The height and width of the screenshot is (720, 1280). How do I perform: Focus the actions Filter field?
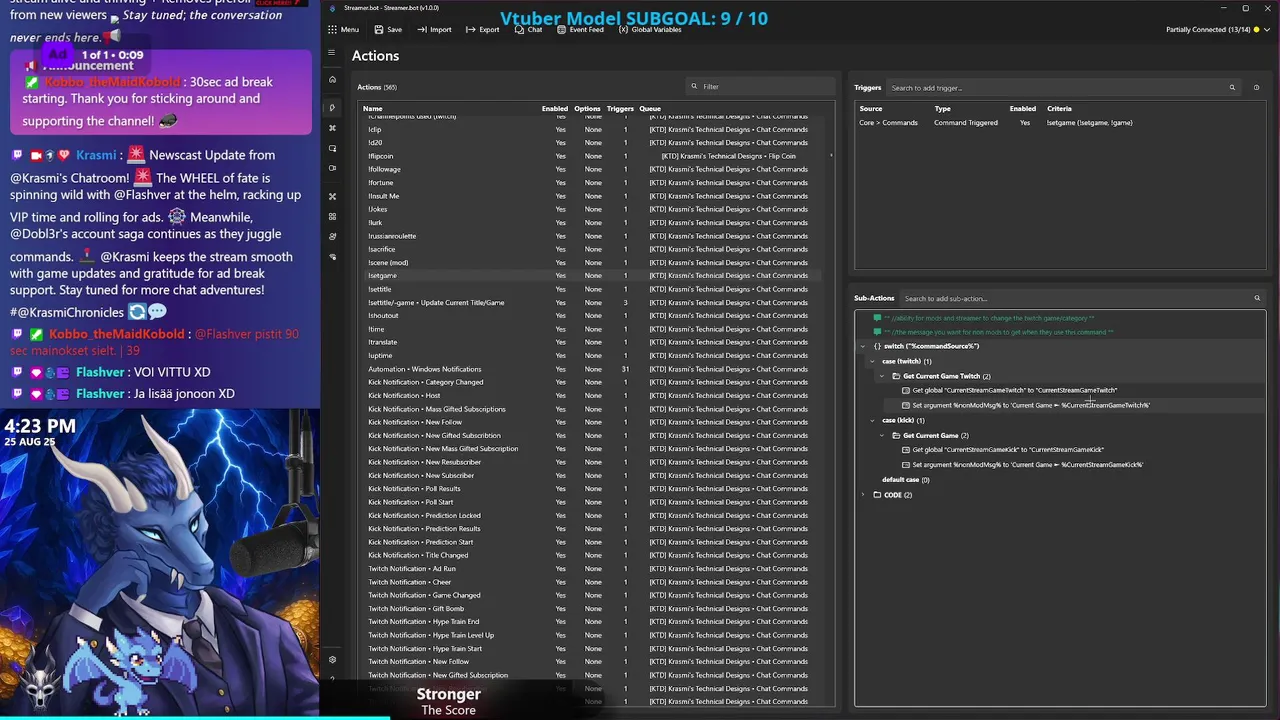pyautogui.click(x=760, y=87)
